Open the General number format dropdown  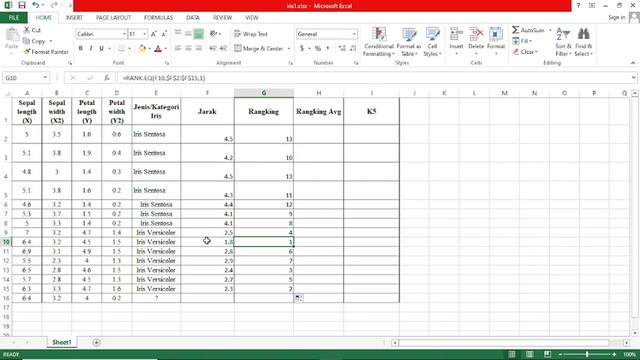point(354,34)
